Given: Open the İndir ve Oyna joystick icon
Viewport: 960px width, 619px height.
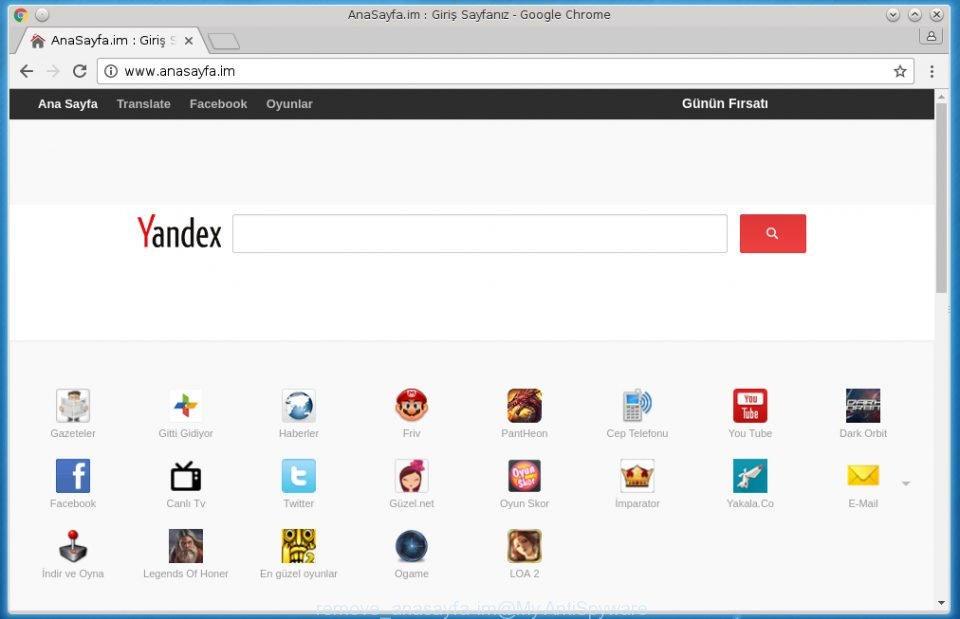Looking at the screenshot, I should click(73, 546).
